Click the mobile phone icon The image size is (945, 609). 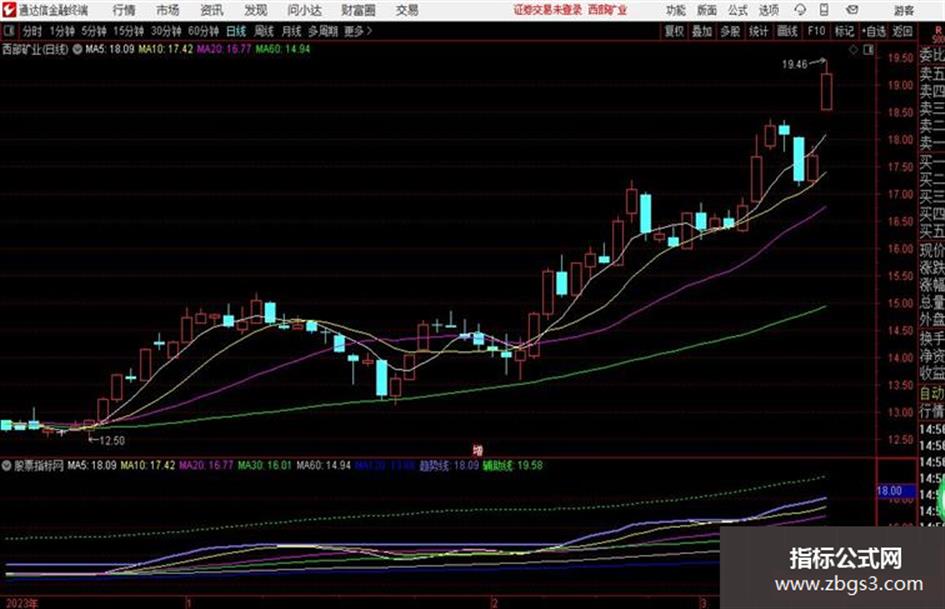pos(824,10)
